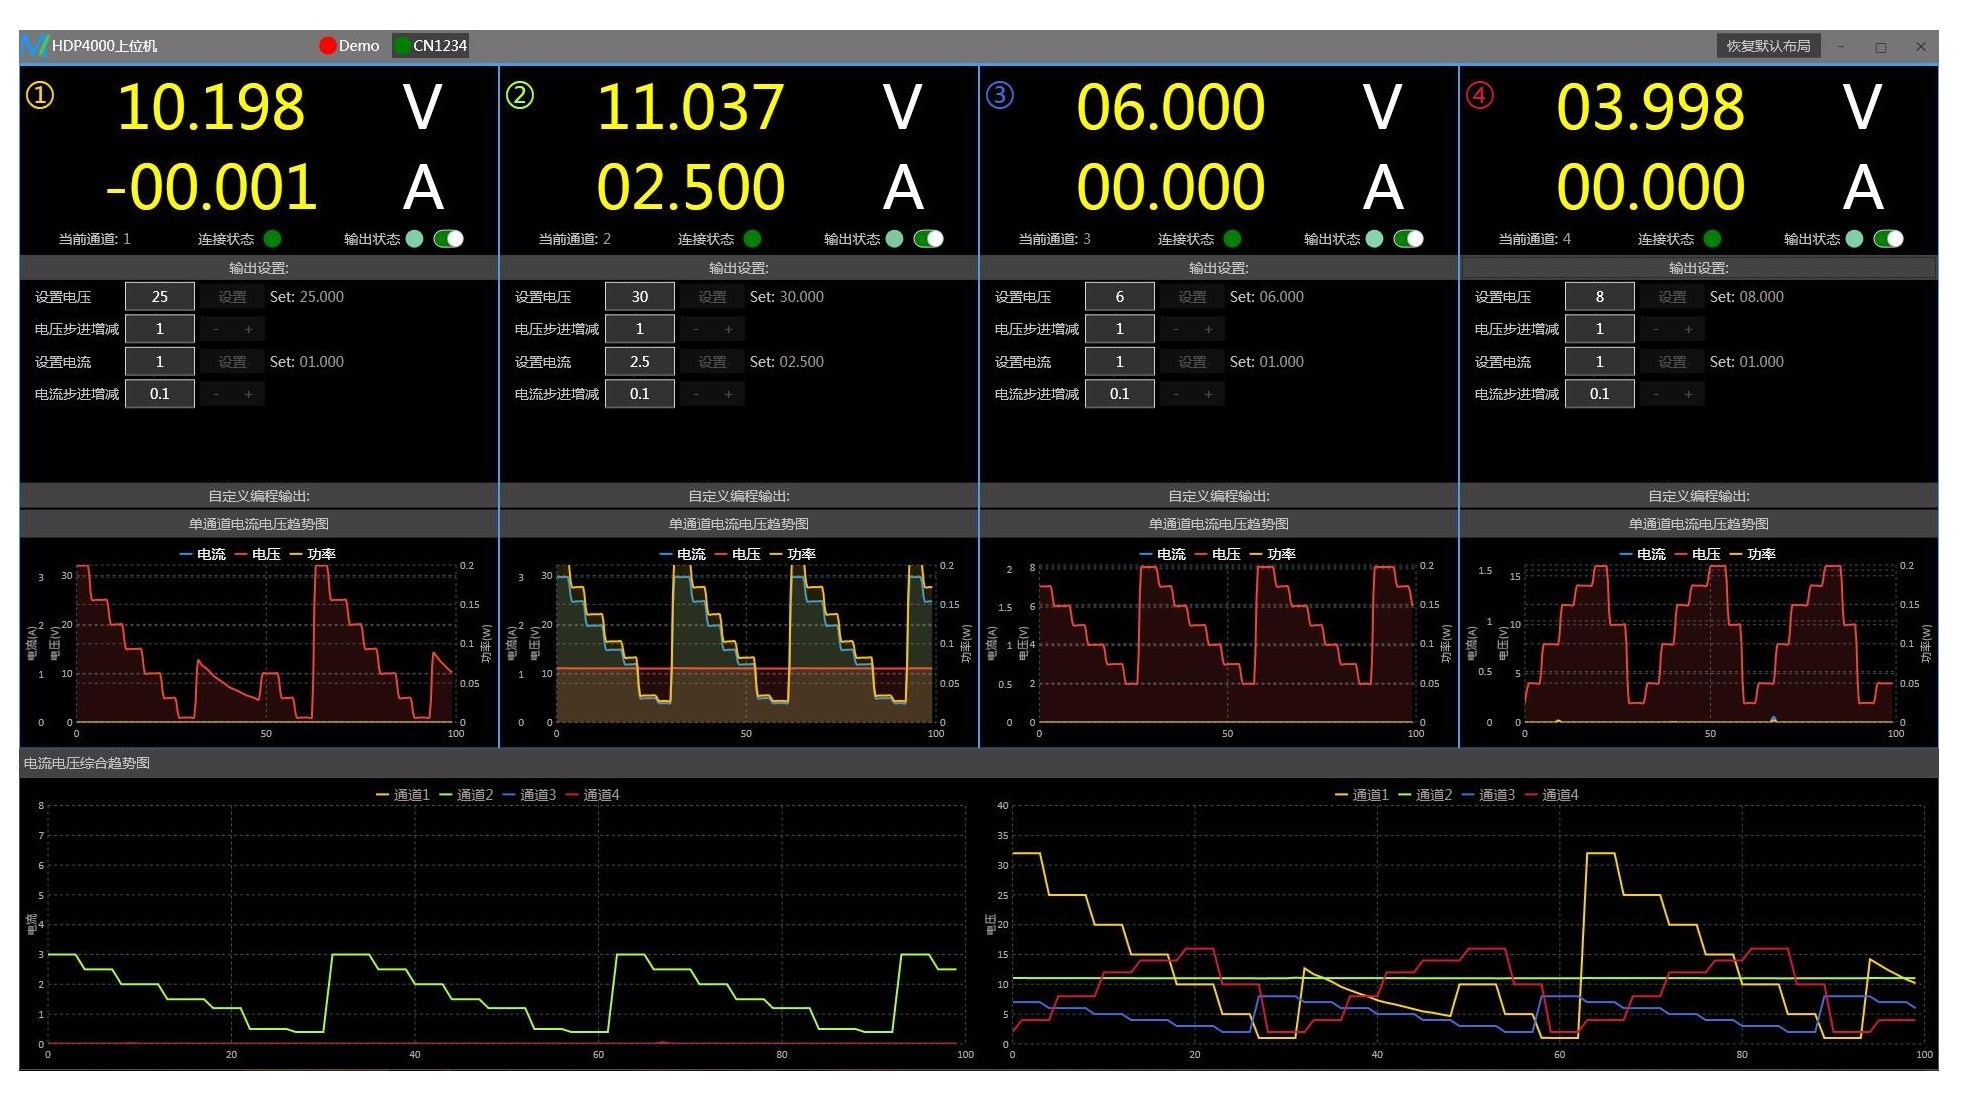Viewport: 1966px width, 1098px height.
Task: Click the red Demo indicator dot
Action: click(x=327, y=46)
